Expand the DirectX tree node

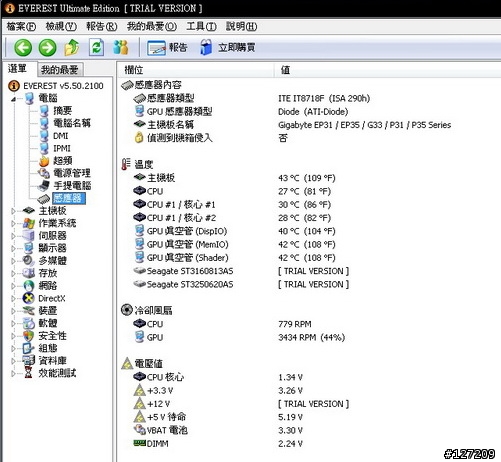coord(13,298)
